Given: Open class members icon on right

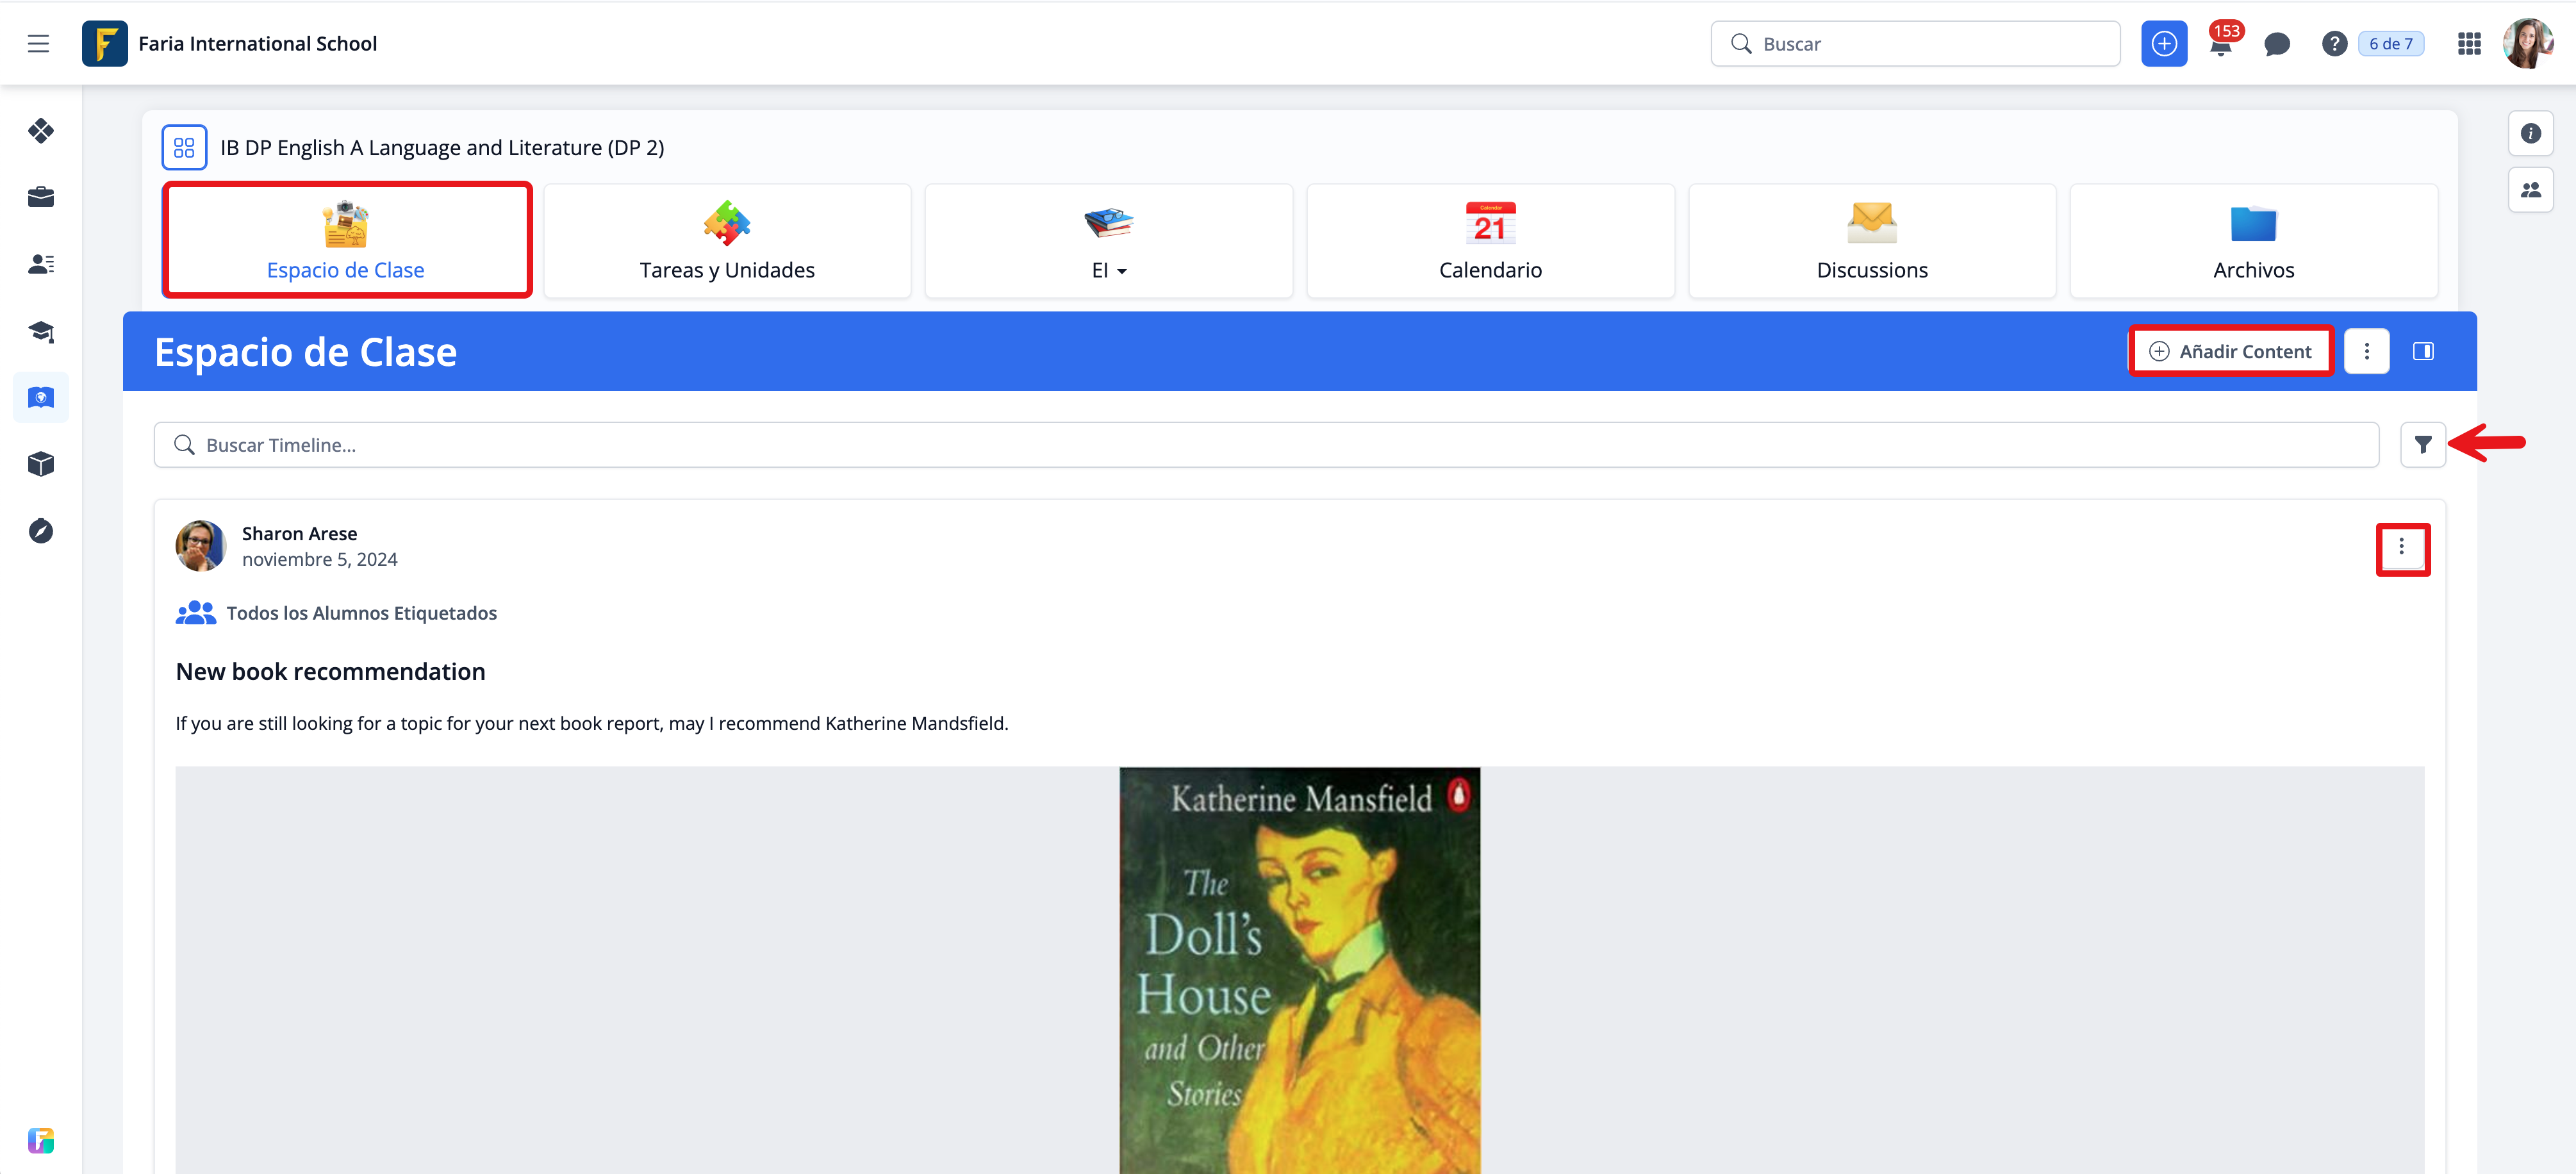Looking at the screenshot, I should (x=2530, y=190).
